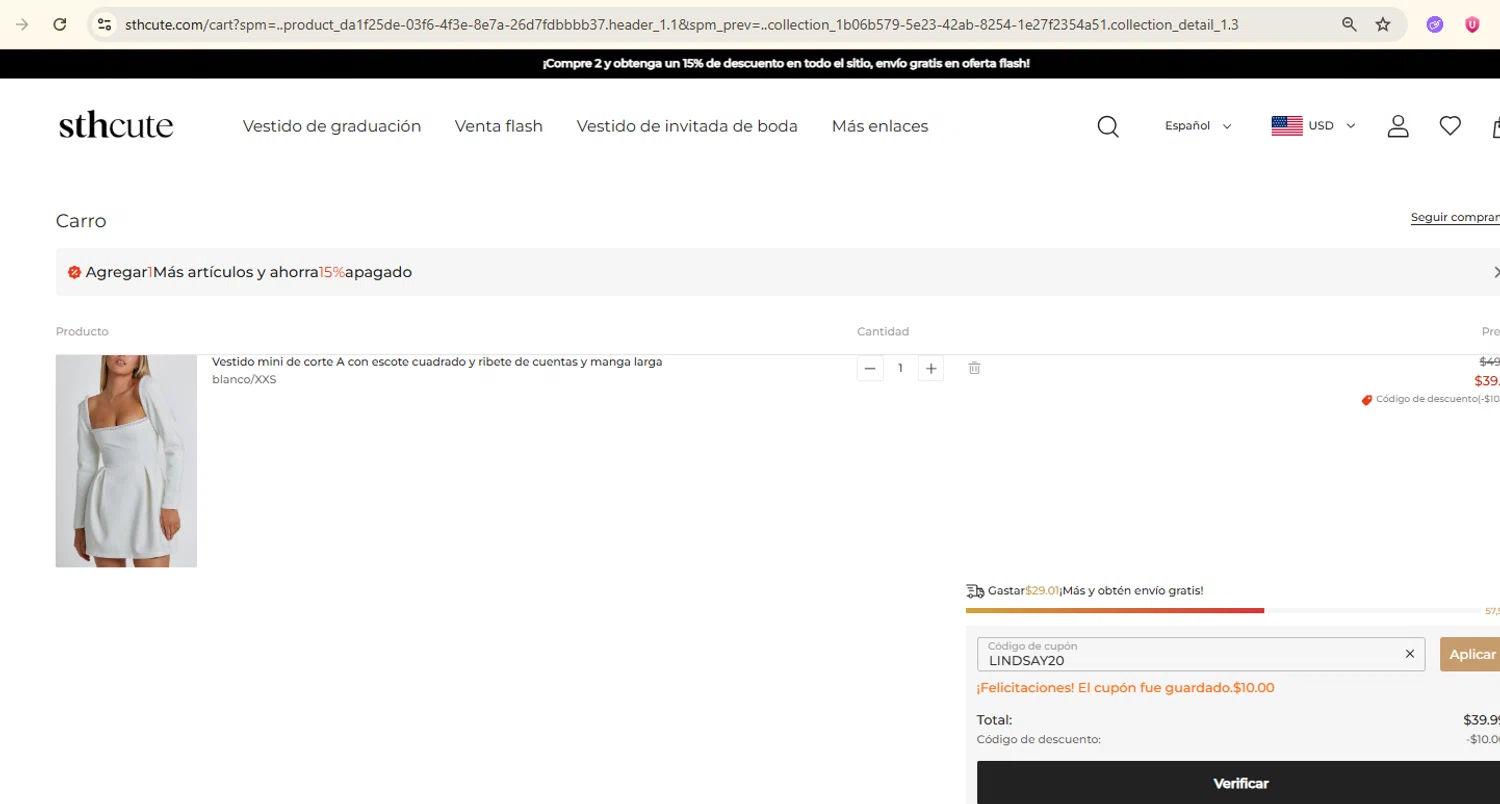Image resolution: width=1500 pixels, height=804 pixels.
Task: Bookmark this page with the star icon
Action: pos(1383,24)
